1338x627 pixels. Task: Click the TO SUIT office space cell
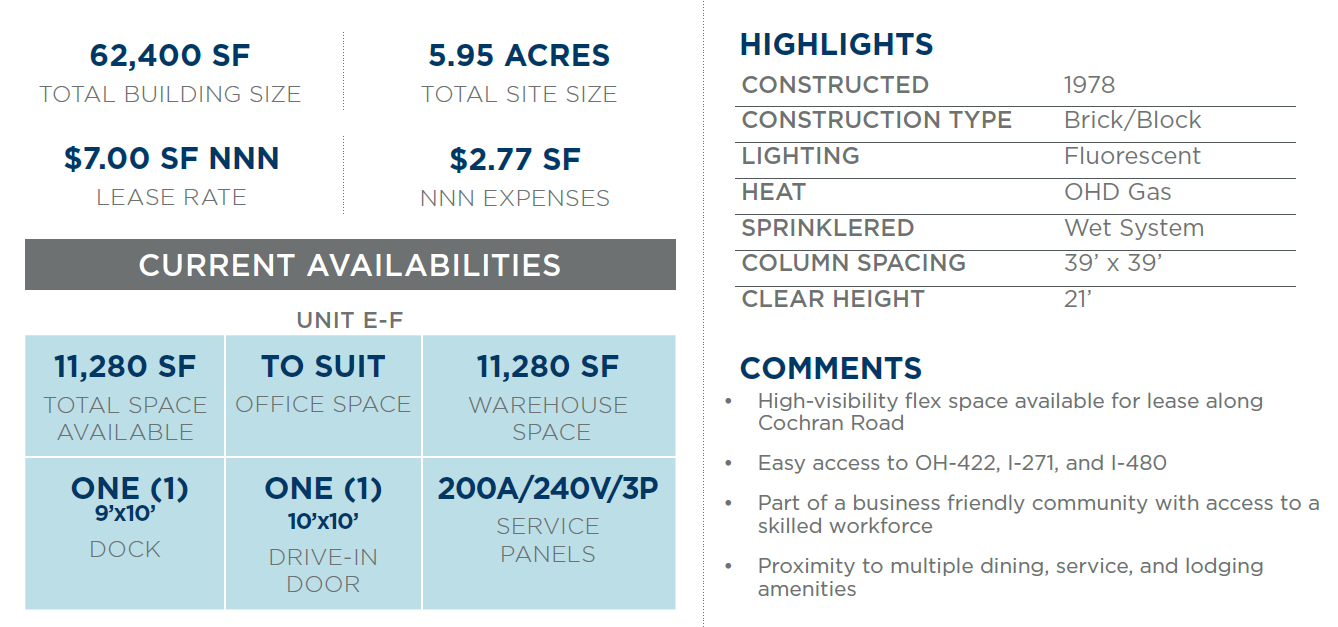(323, 396)
